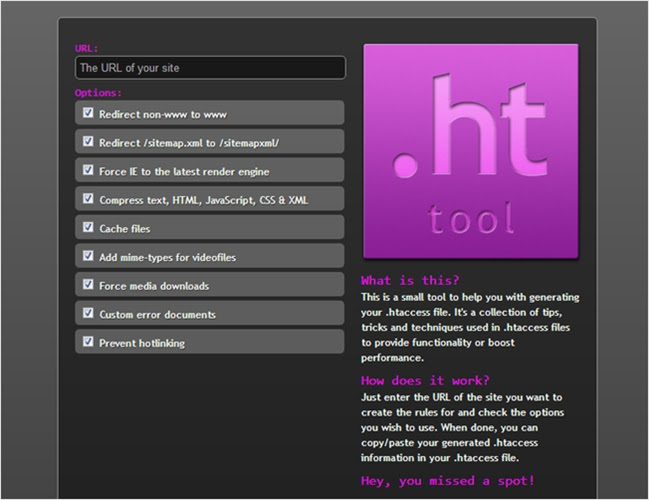Click 'Hey, you missed a spot!' heading
649x500 pixels.
point(448,481)
